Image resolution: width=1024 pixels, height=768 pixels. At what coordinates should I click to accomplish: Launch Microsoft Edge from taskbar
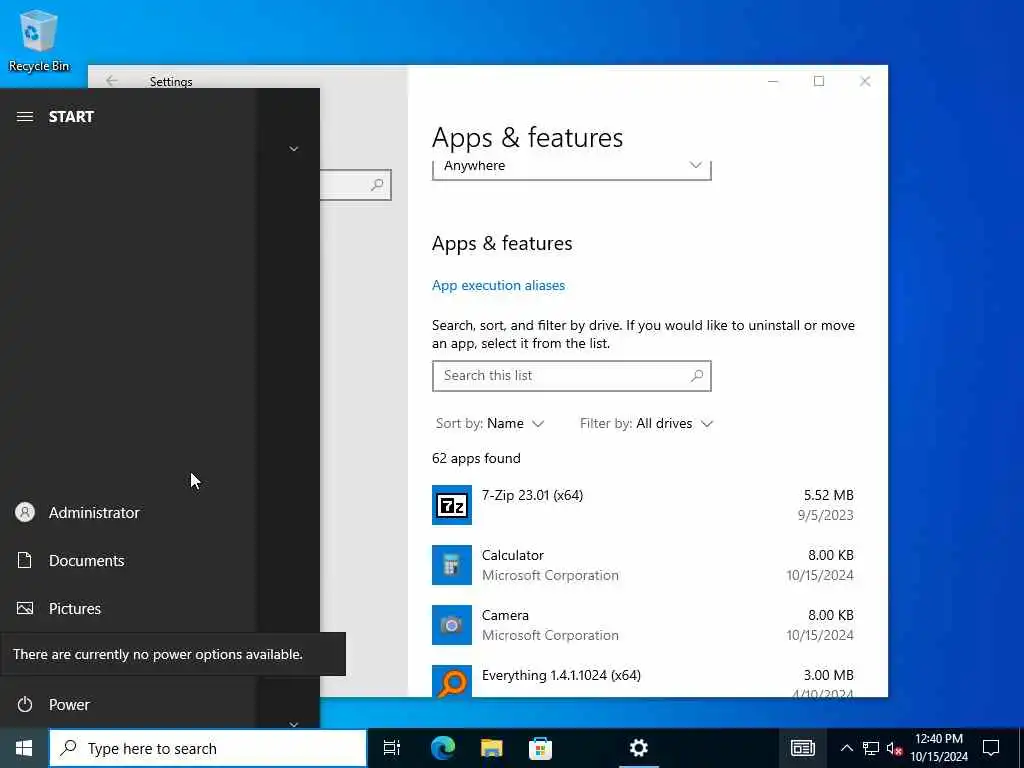click(443, 748)
